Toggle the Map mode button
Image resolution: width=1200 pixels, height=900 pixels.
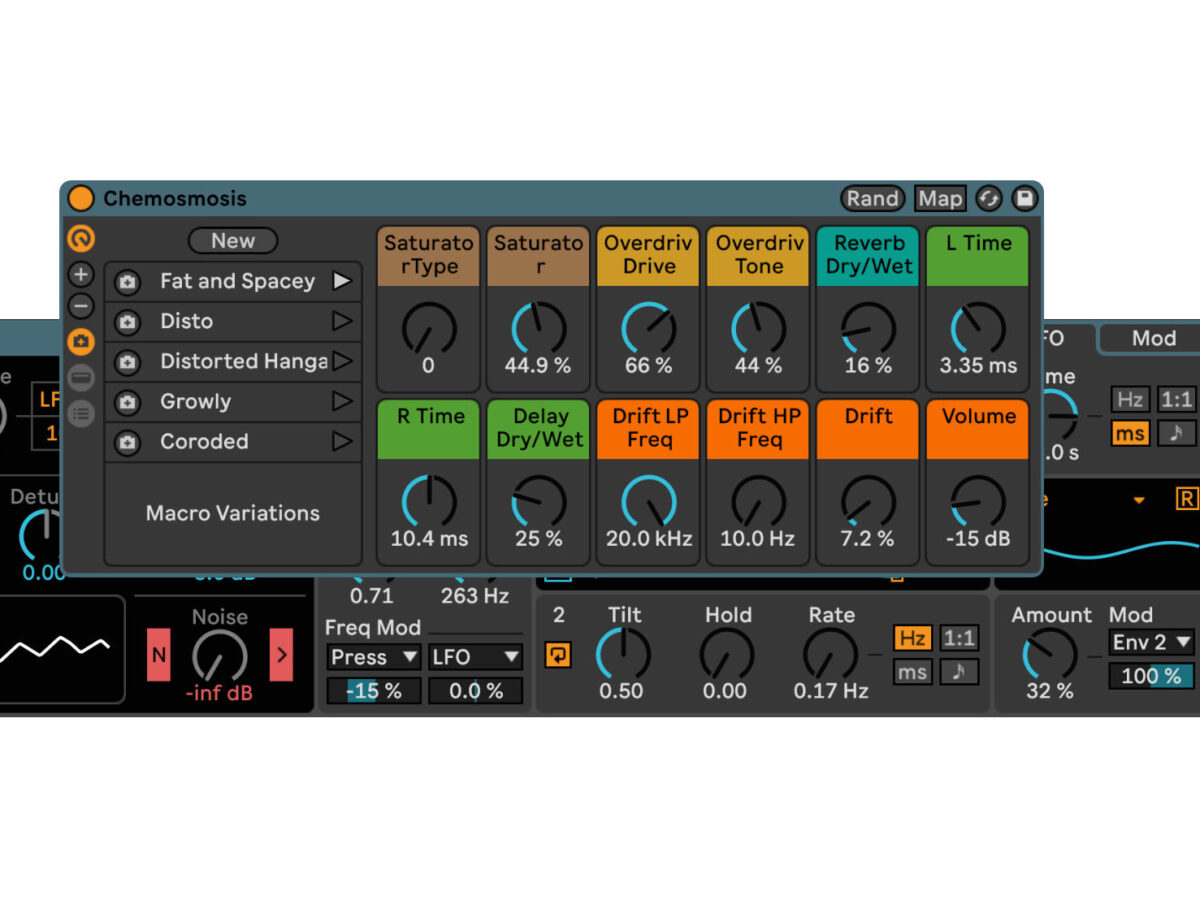(x=939, y=198)
